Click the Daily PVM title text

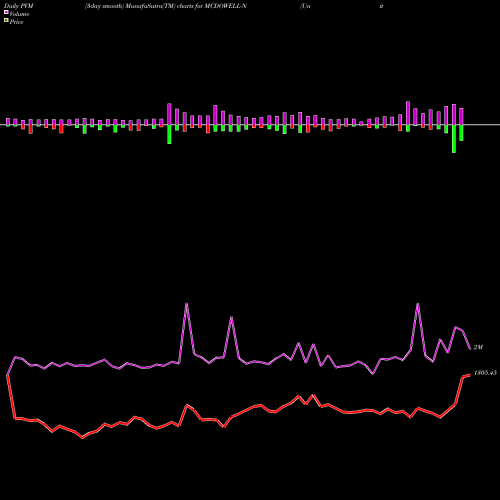(x=19, y=6)
